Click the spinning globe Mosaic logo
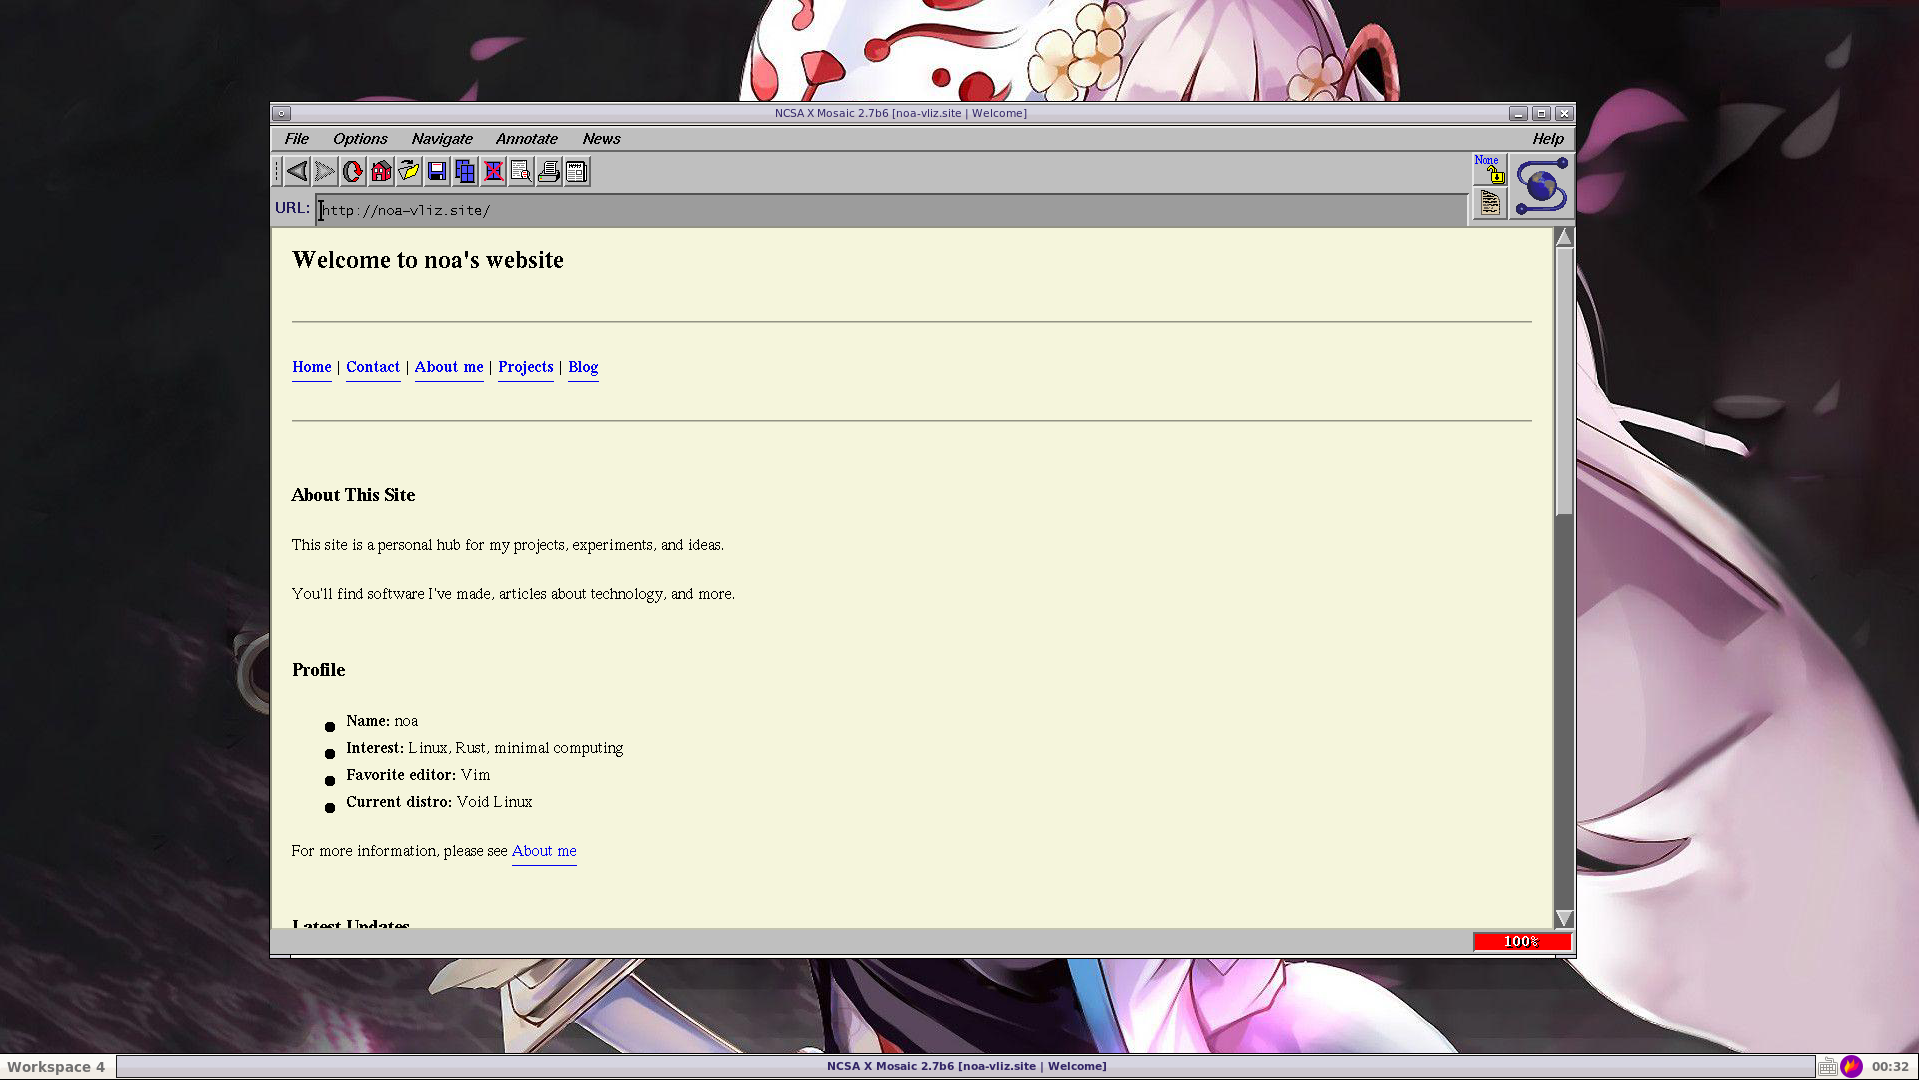The width and height of the screenshot is (1919, 1080). pos(1541,186)
